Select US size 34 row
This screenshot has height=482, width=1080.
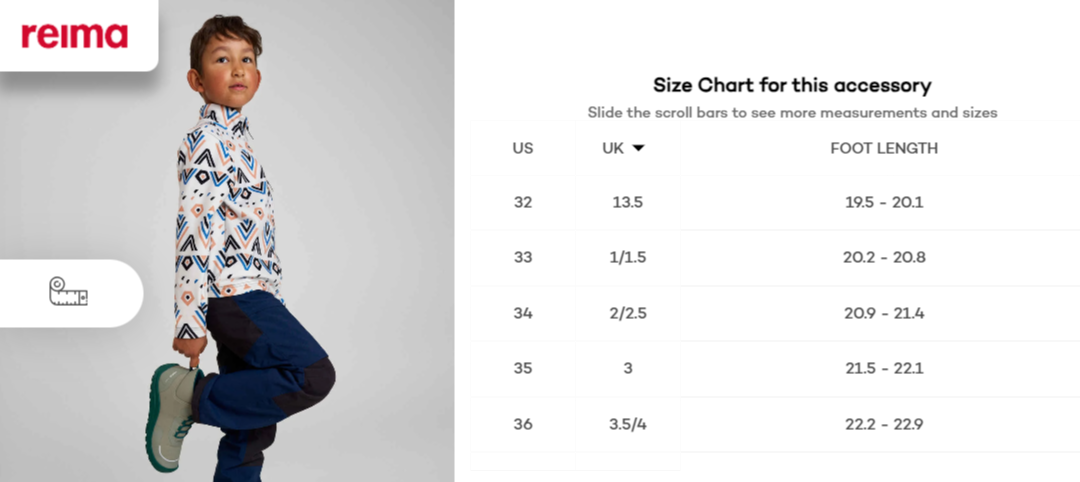[x=775, y=313]
